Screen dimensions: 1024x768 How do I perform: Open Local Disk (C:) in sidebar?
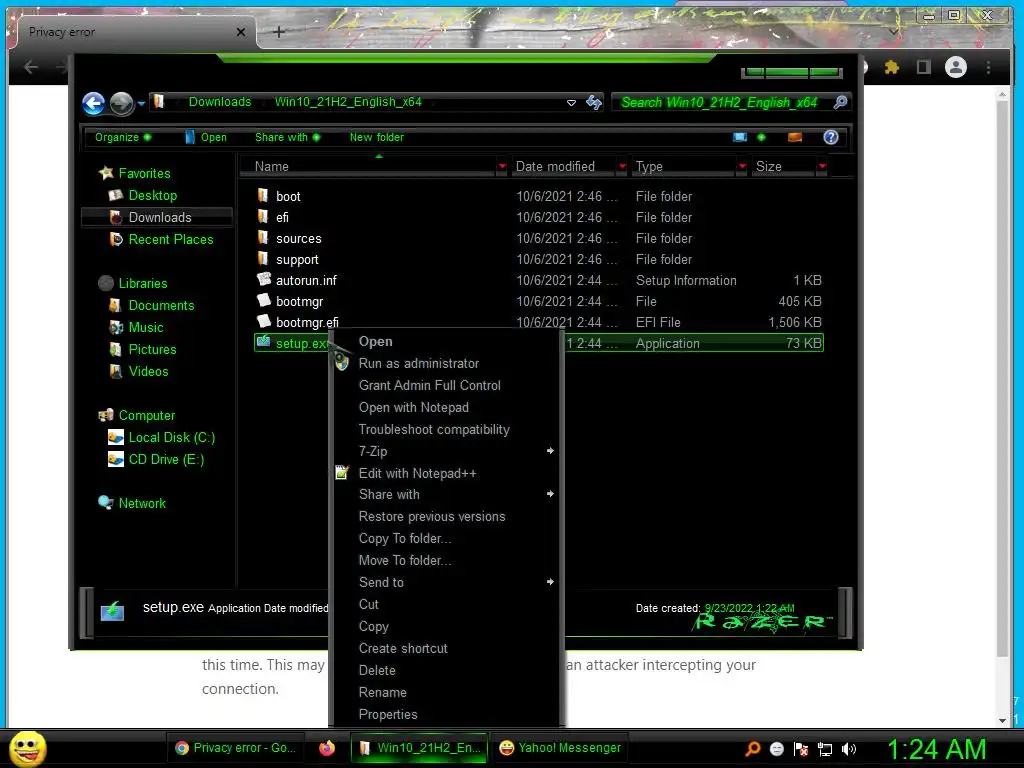[x=172, y=438]
